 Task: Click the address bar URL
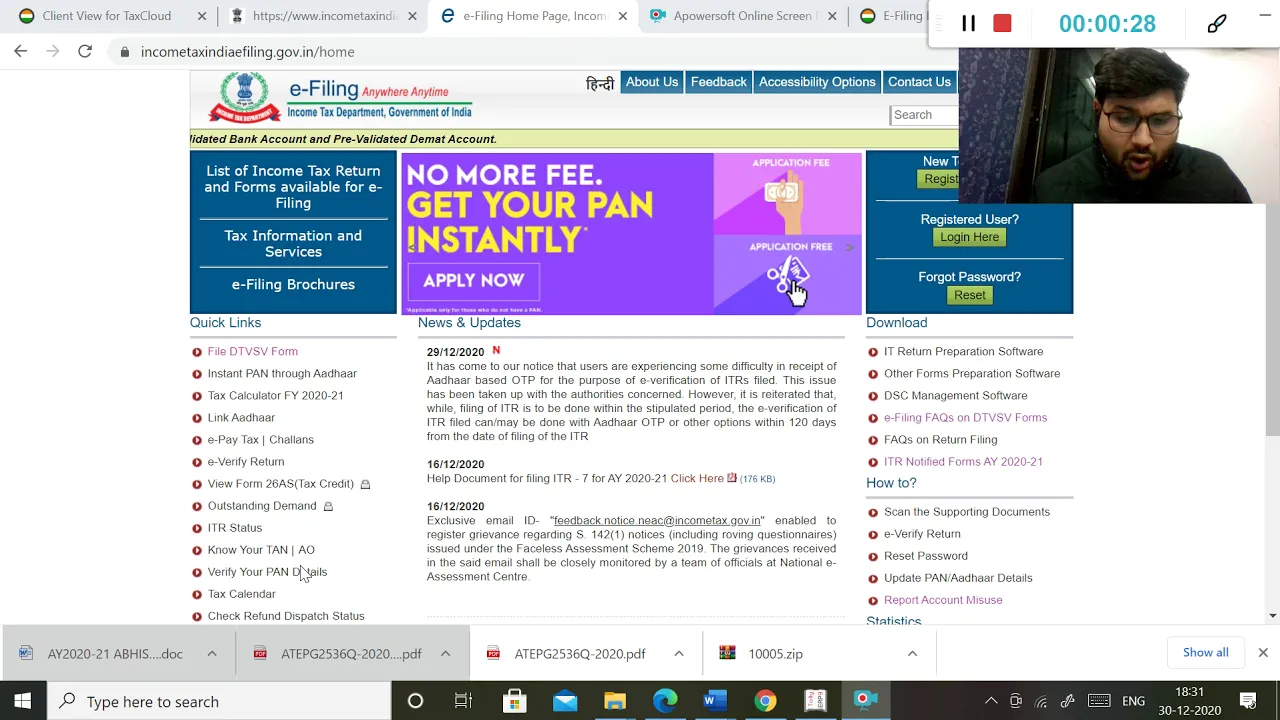[247, 52]
